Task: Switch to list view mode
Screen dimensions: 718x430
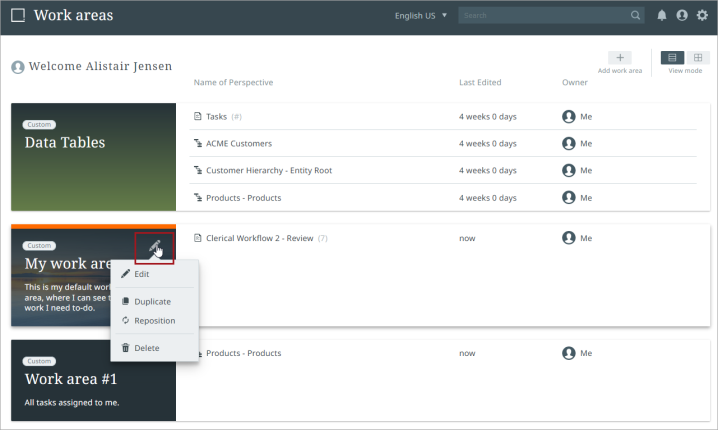Action: [x=672, y=58]
